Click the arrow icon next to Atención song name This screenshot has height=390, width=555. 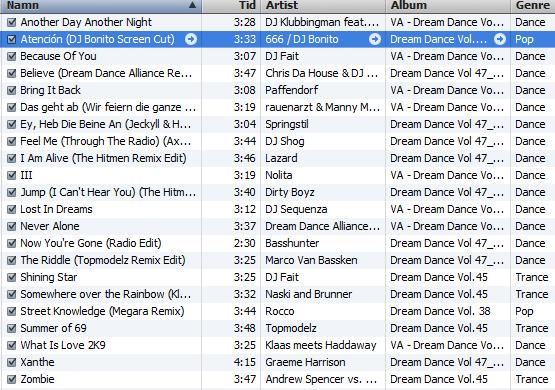click(191, 39)
